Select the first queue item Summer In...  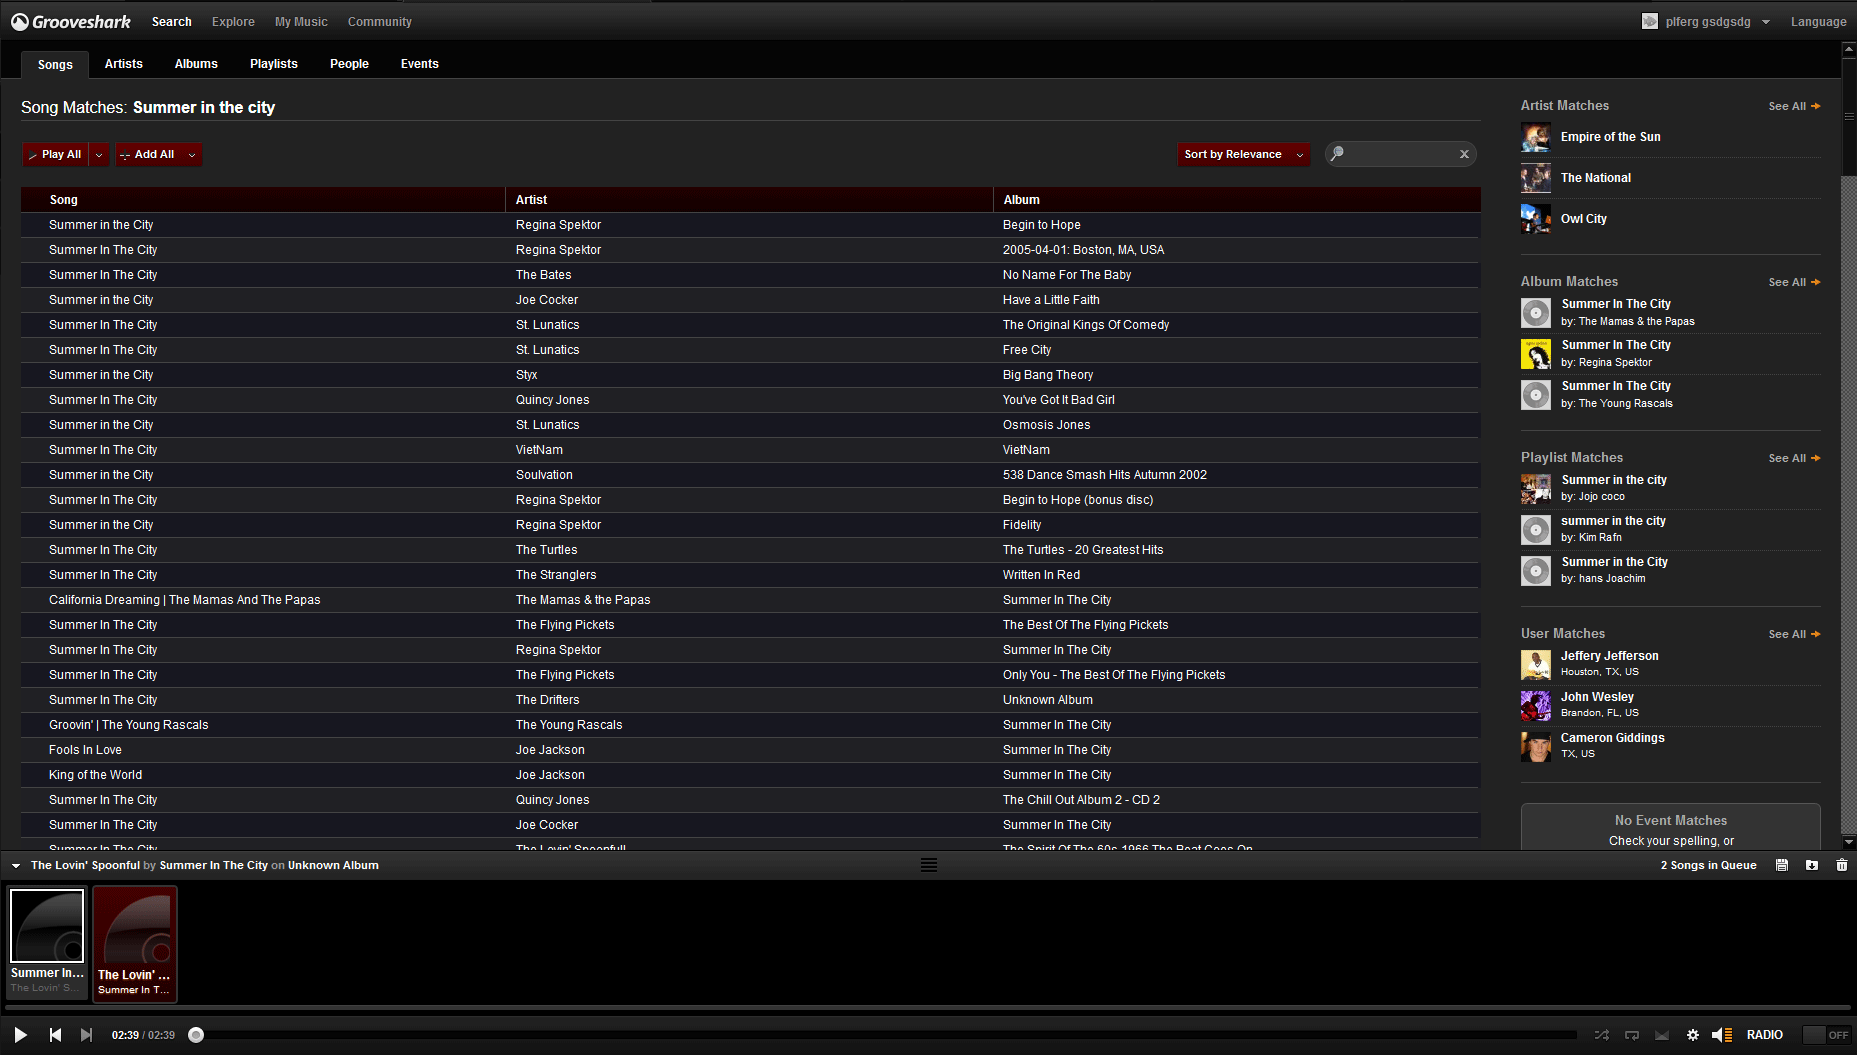(x=47, y=942)
